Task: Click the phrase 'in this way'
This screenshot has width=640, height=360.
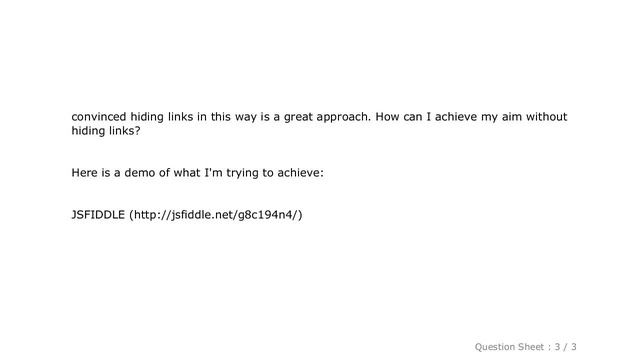Action: 227,117
